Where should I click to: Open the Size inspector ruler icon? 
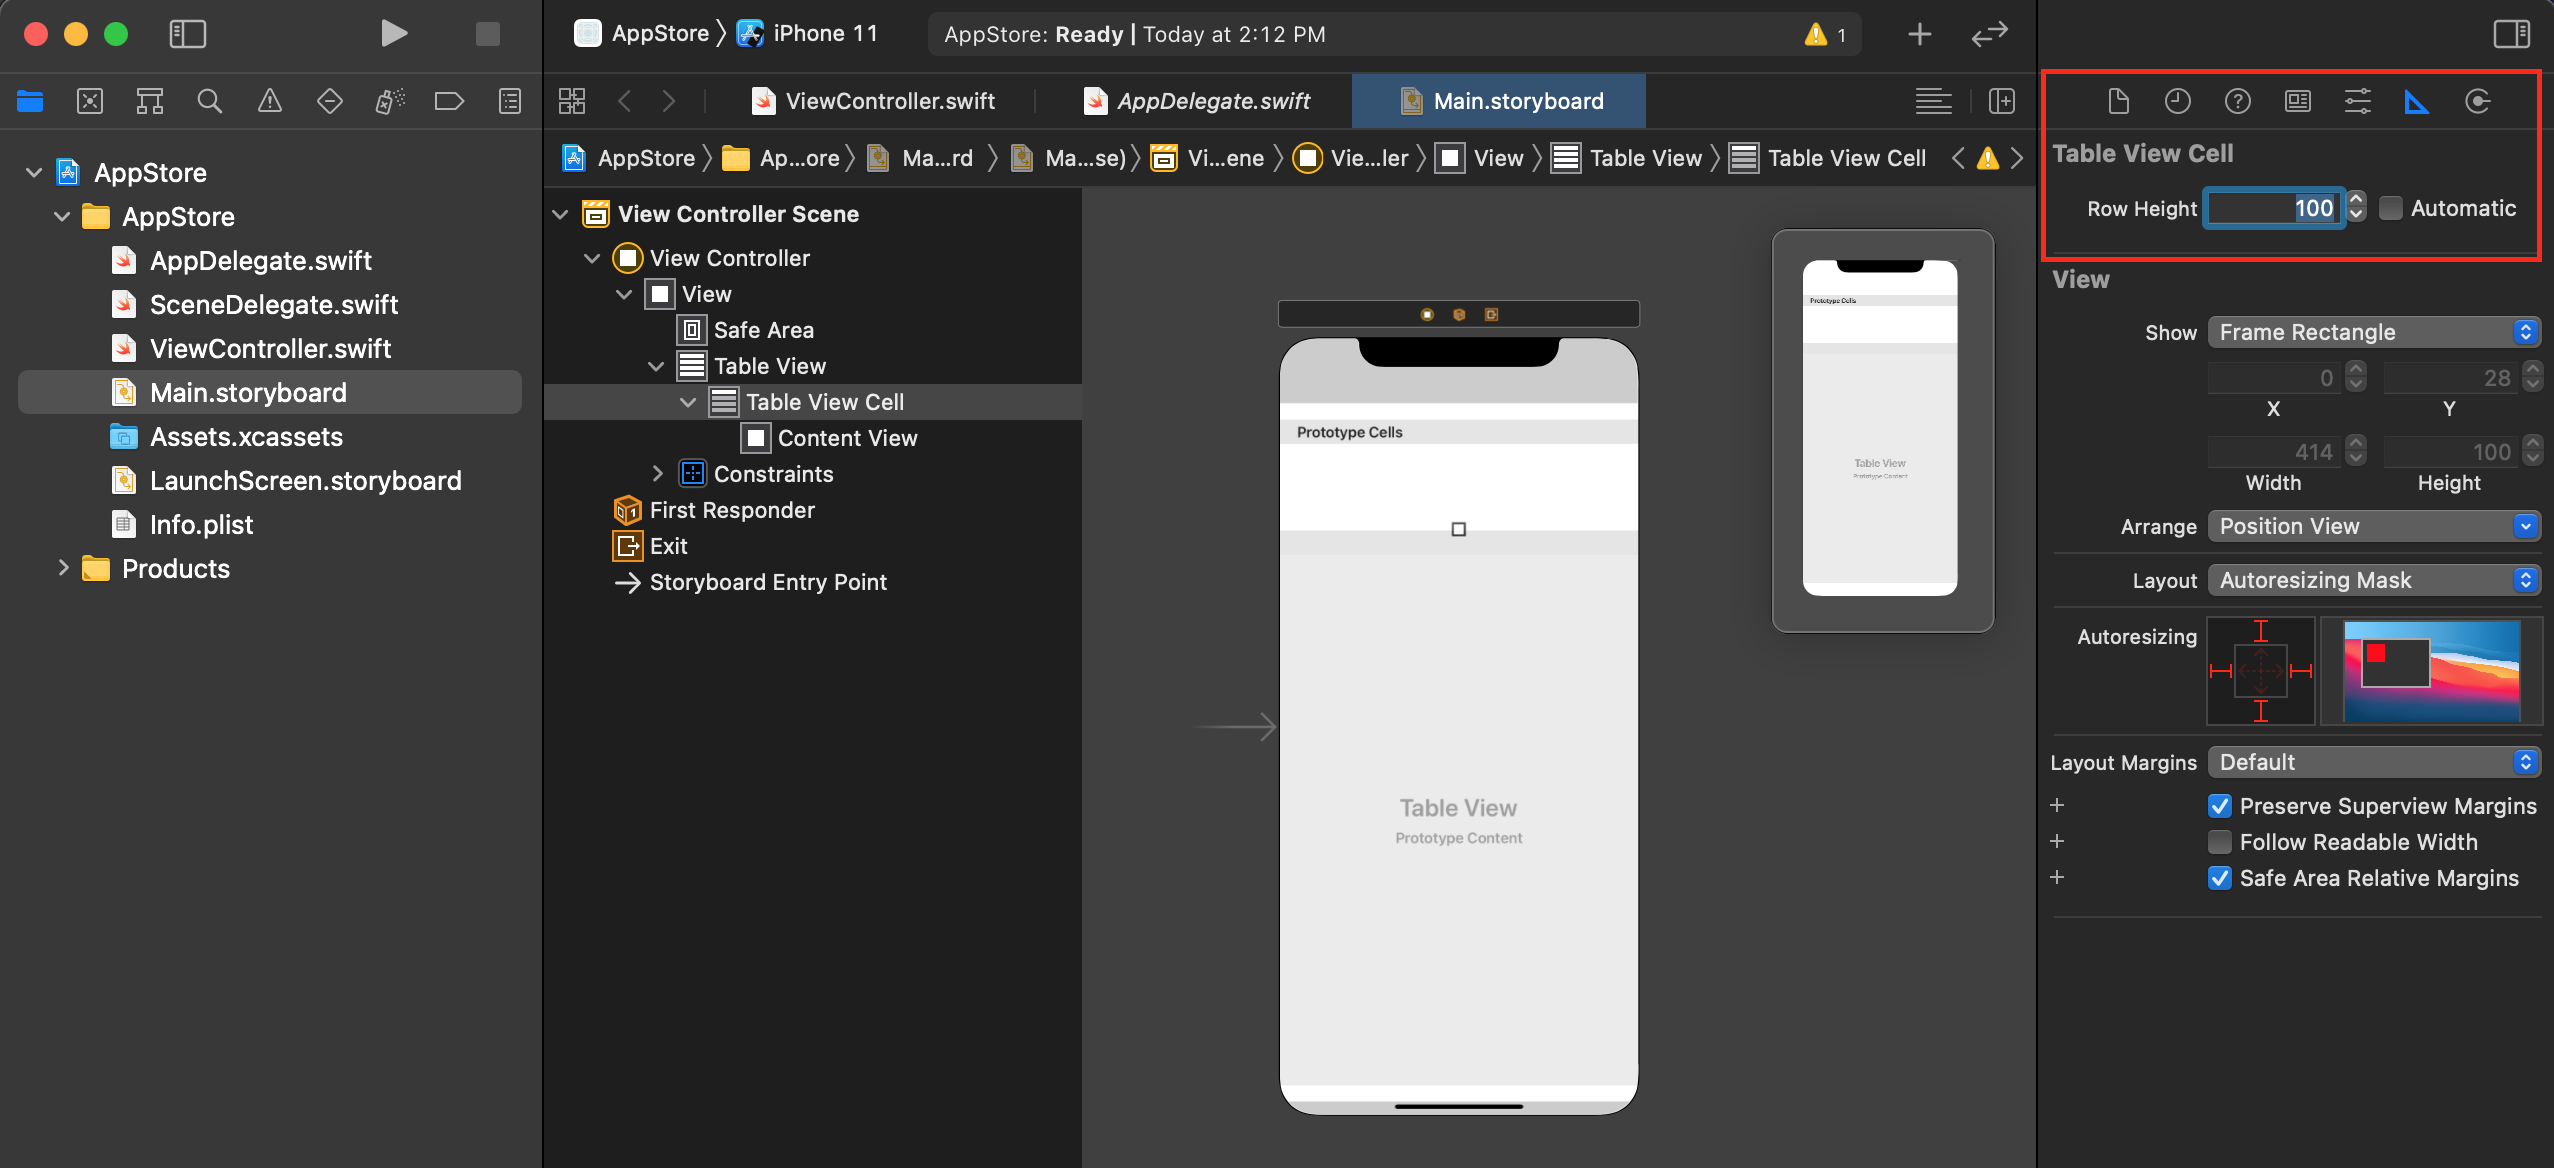point(2417,101)
